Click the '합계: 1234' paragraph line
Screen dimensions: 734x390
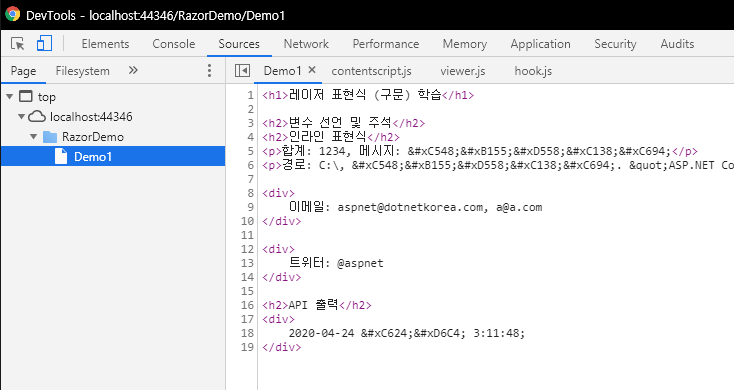coord(480,151)
